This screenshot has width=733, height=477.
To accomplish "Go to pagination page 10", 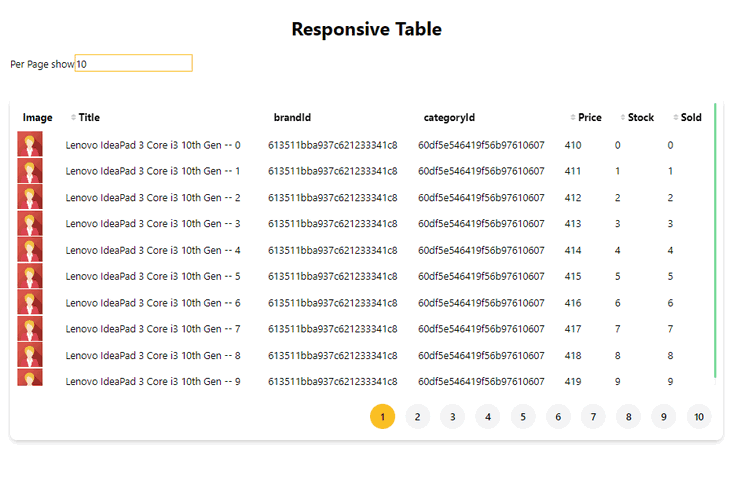I will pyautogui.click(x=699, y=416).
